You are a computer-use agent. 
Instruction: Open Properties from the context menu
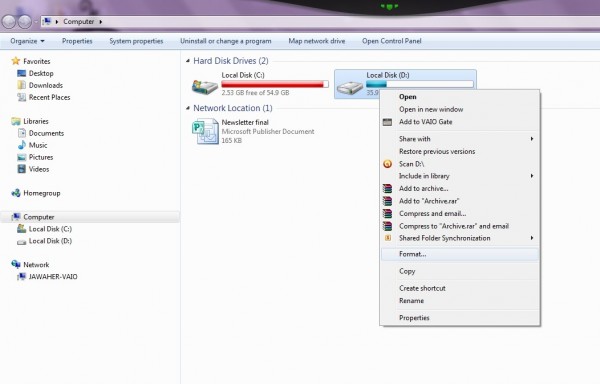414,318
